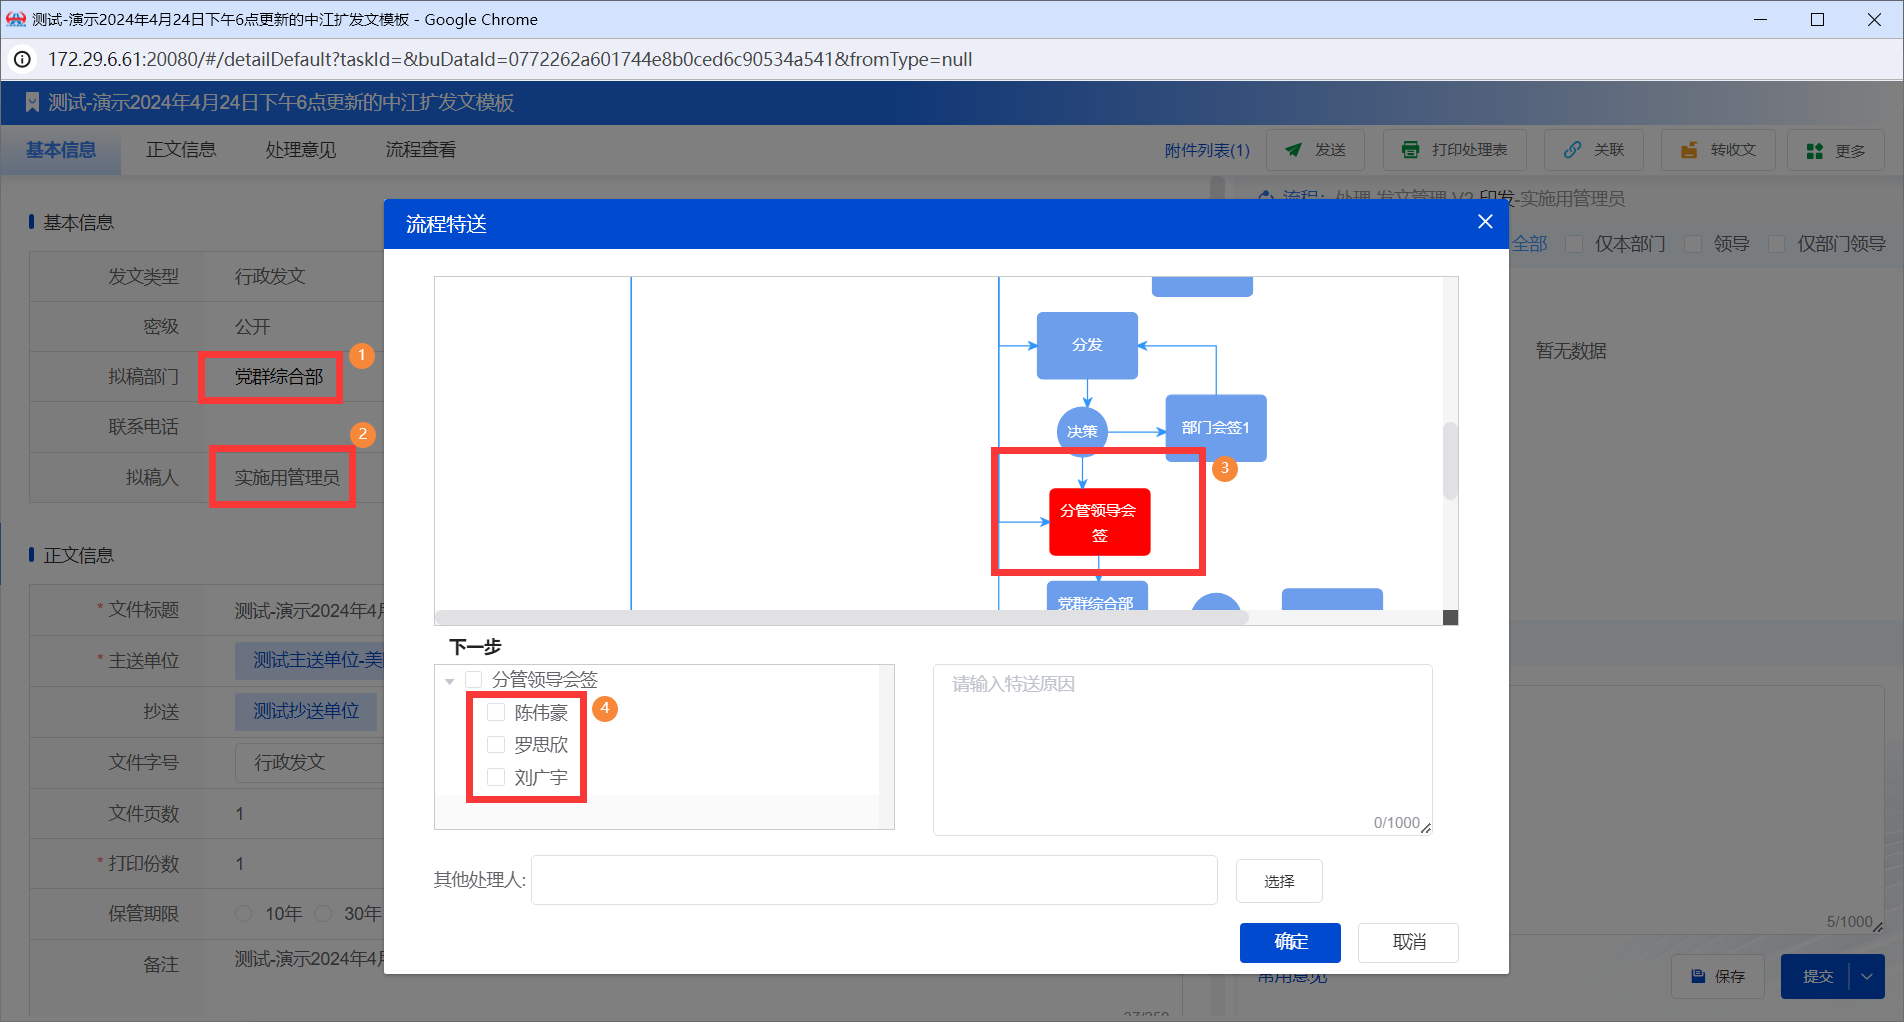This screenshot has height=1022, width=1904.
Task: Open 打印处理表 to print the form
Action: (x=1455, y=150)
